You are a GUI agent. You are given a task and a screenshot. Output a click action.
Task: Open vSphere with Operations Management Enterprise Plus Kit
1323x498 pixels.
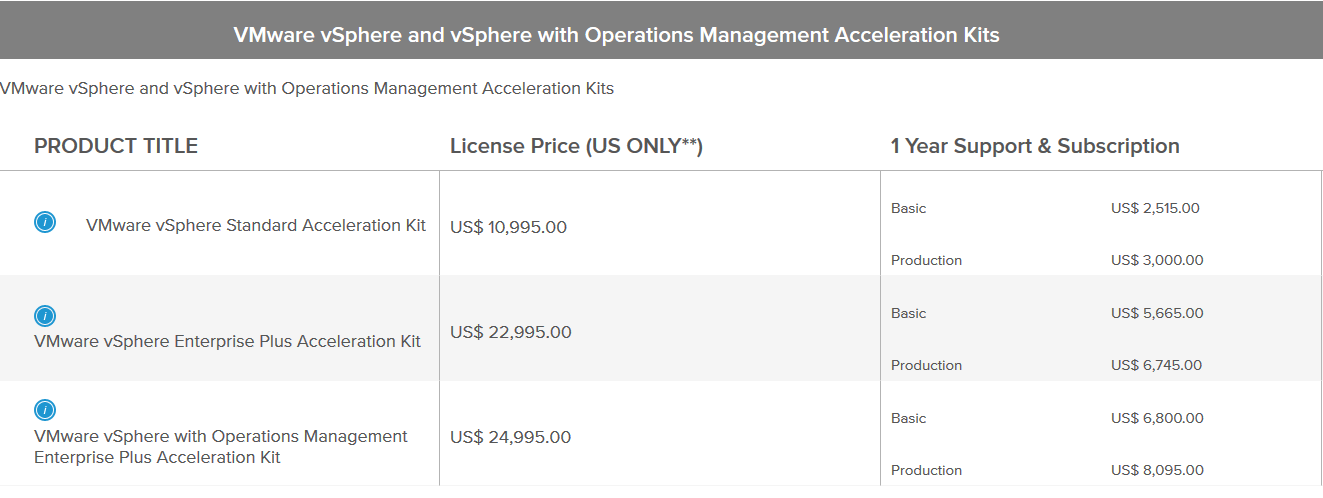tap(221, 447)
